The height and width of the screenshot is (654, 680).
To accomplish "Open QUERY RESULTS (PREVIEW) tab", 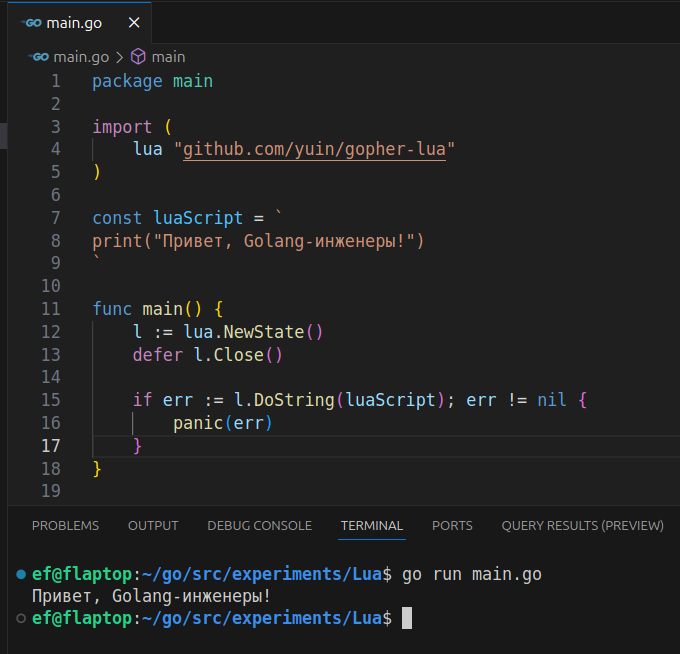I will 582,526.
